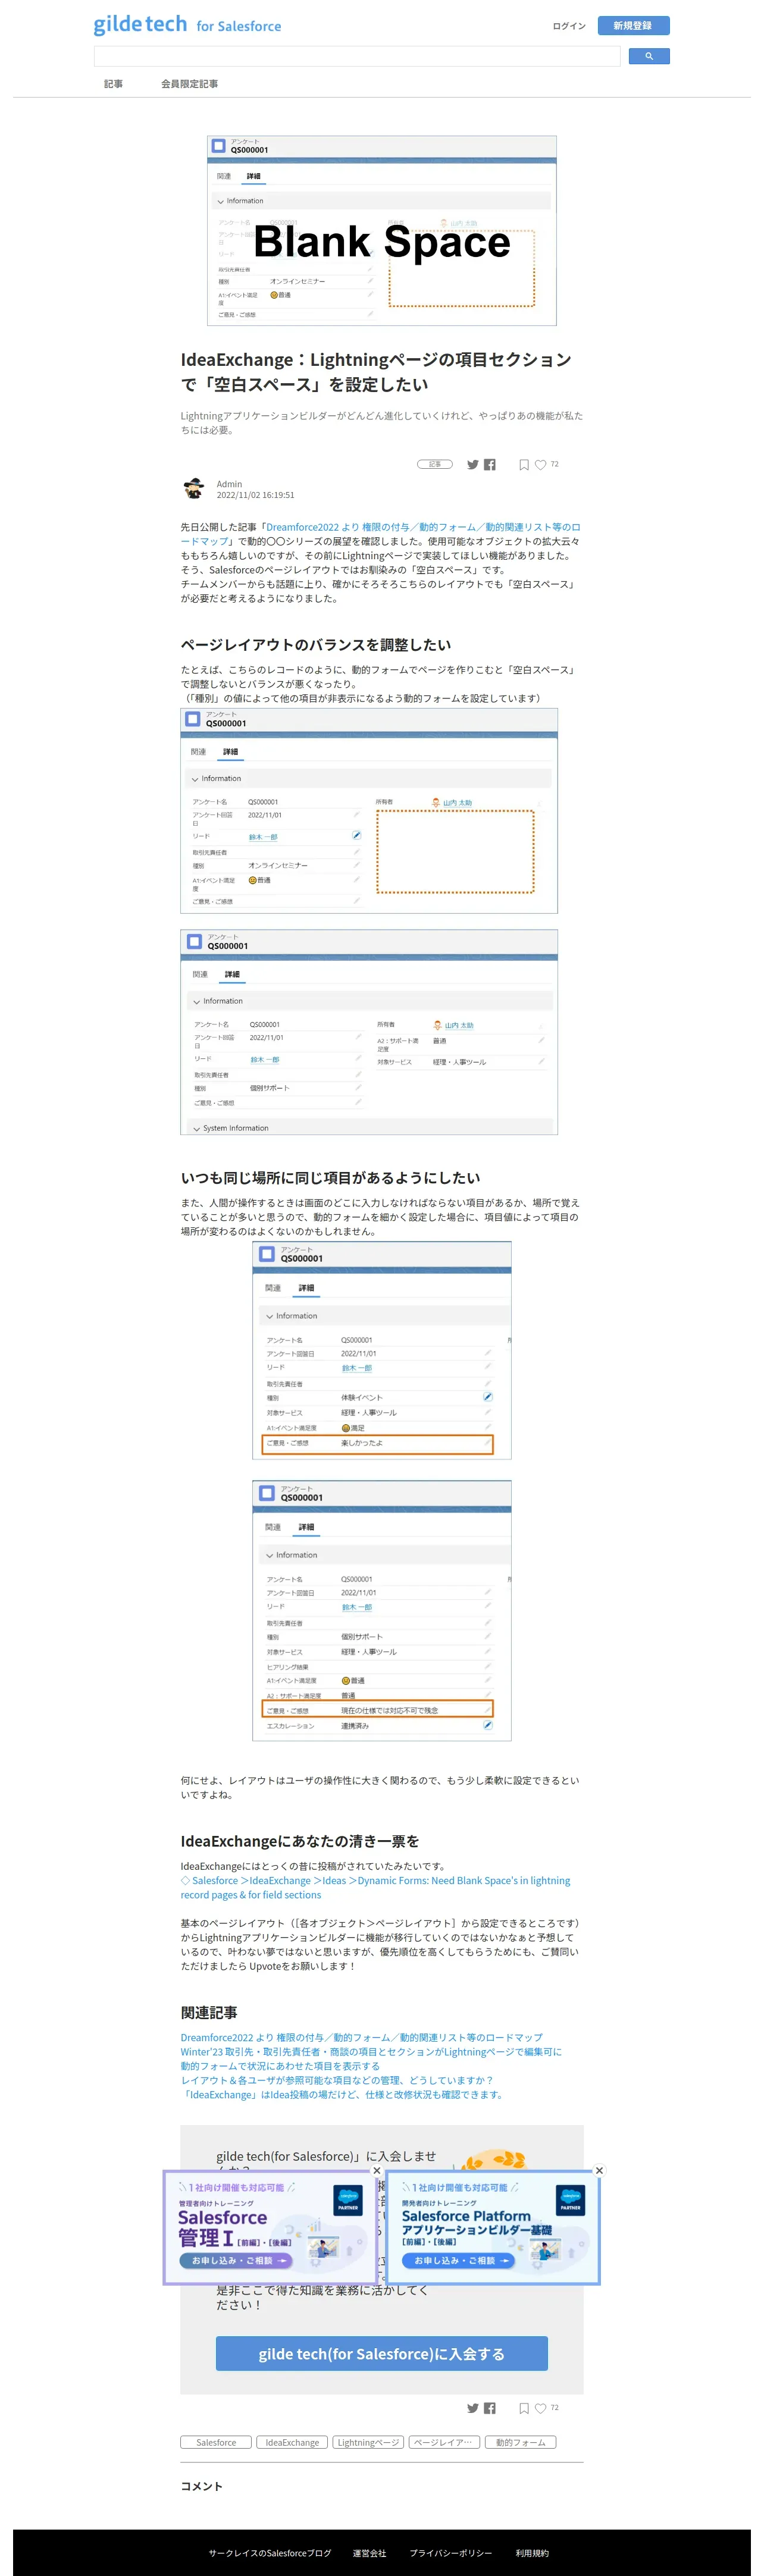The image size is (764, 2576).
Task: Open 利用規約 footer link
Action: point(532,2553)
